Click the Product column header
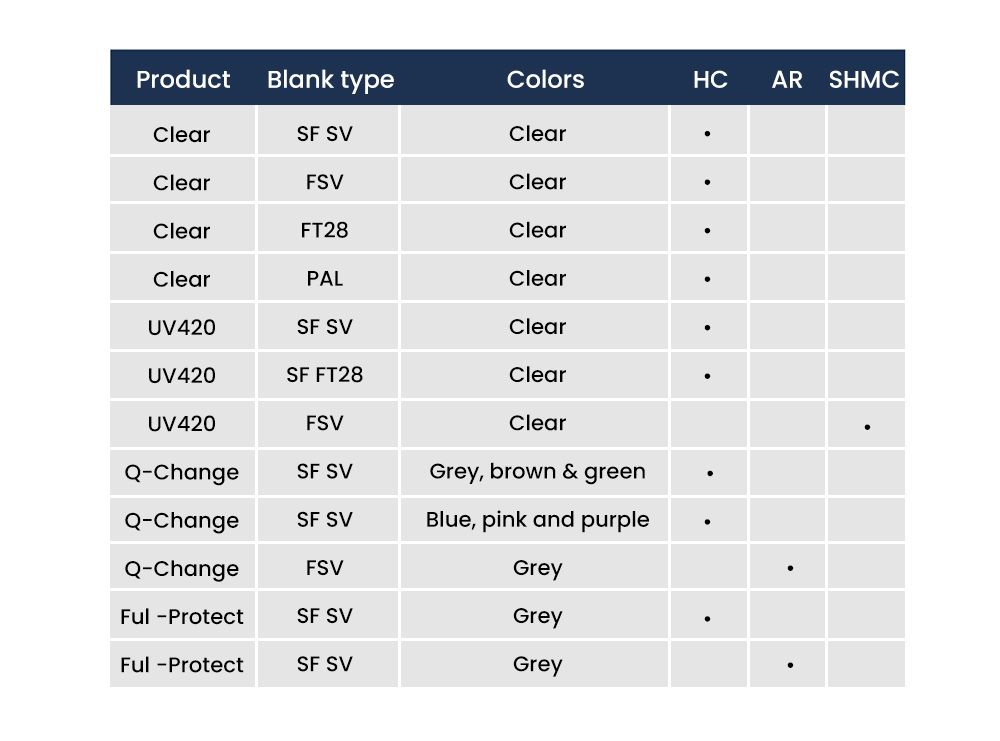The image size is (1000, 741). click(x=183, y=80)
